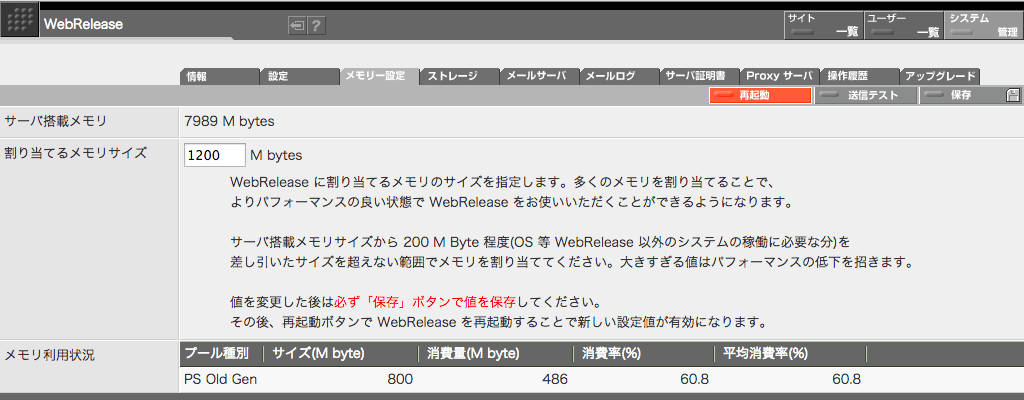Open the システム 管理 button
The width and height of the screenshot is (1024, 400).
(x=984, y=25)
